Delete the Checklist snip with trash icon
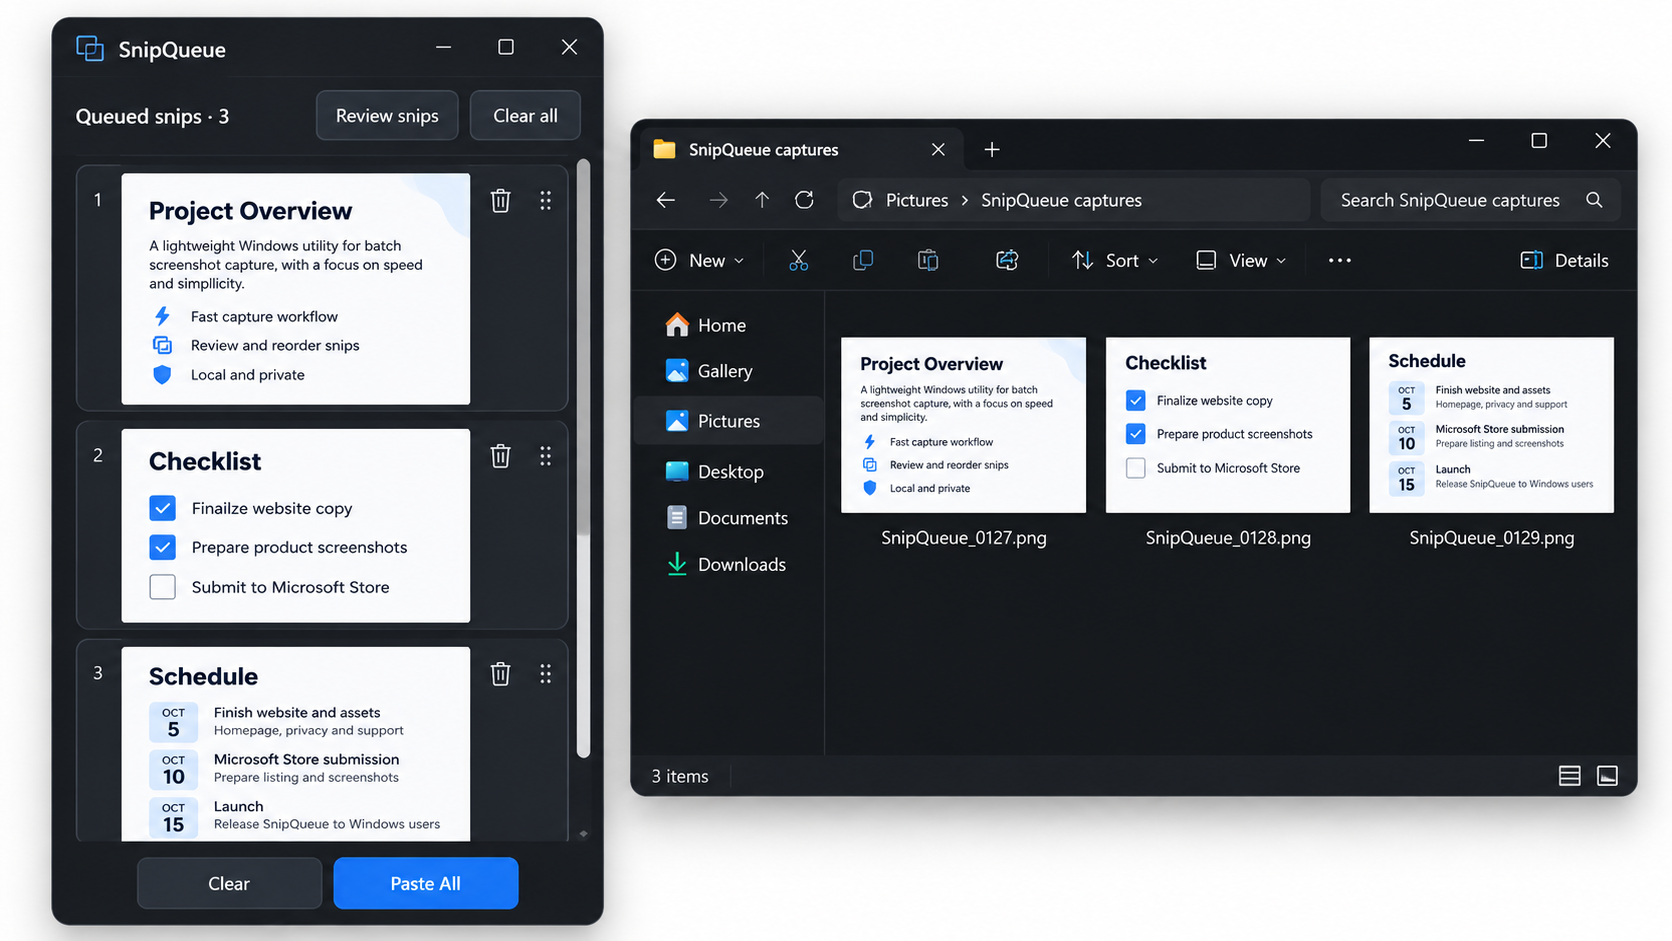1672x941 pixels. point(501,456)
